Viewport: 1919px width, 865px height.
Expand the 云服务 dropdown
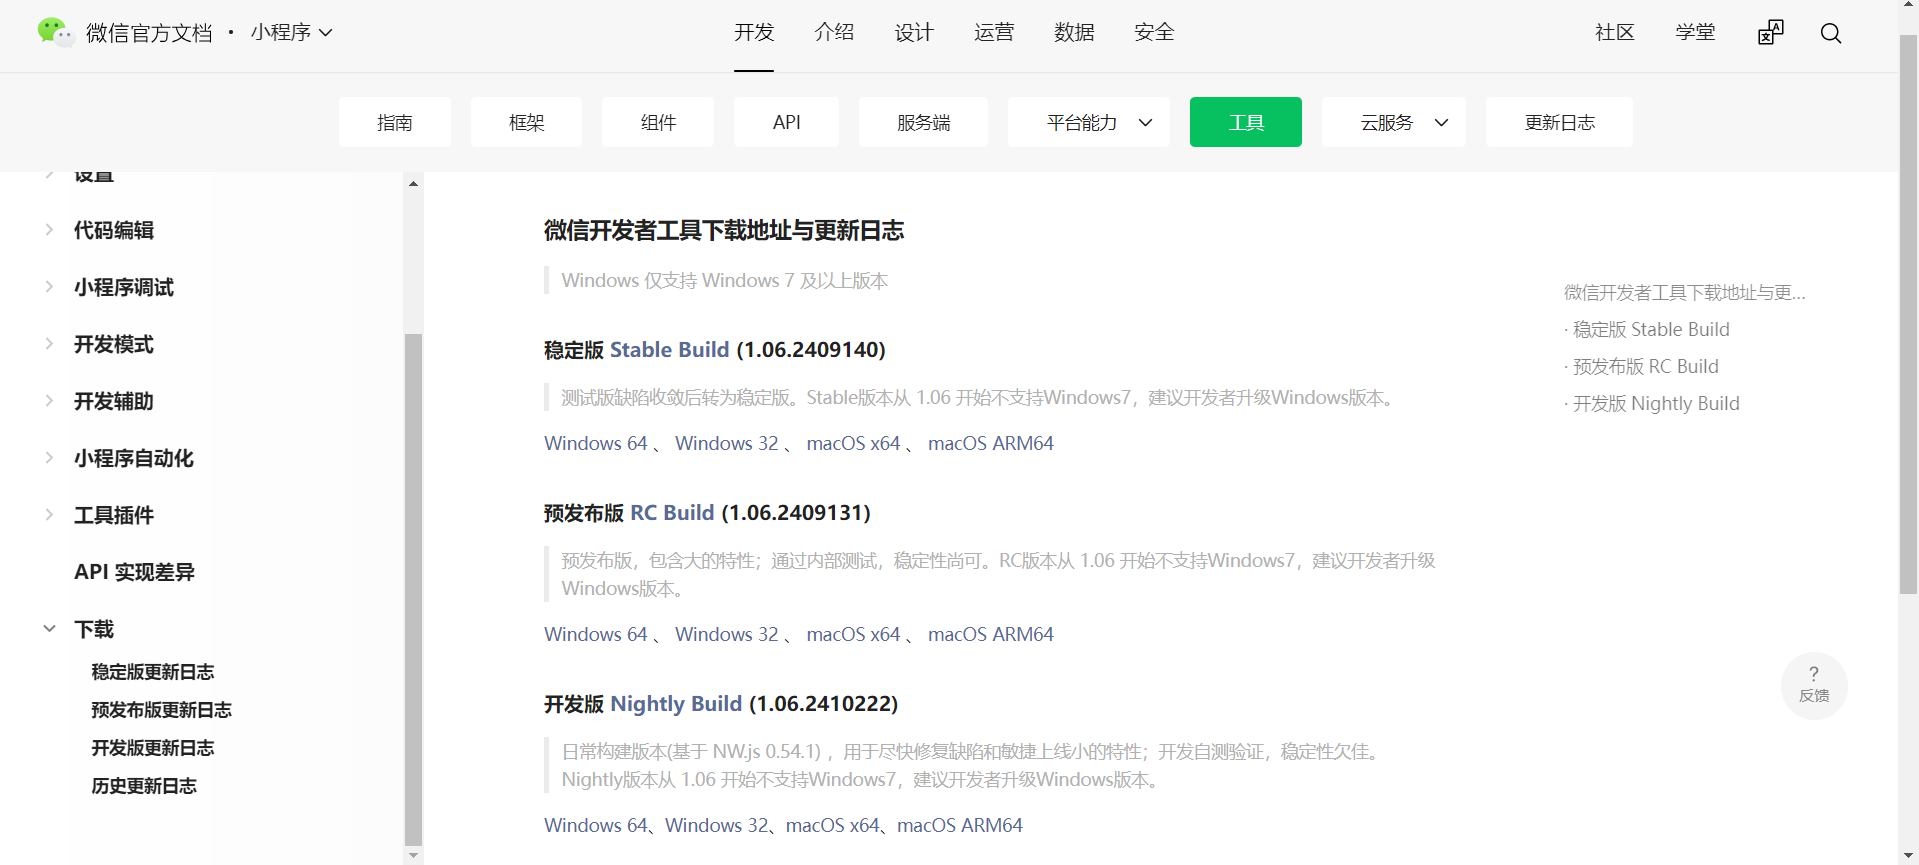(x=1394, y=122)
